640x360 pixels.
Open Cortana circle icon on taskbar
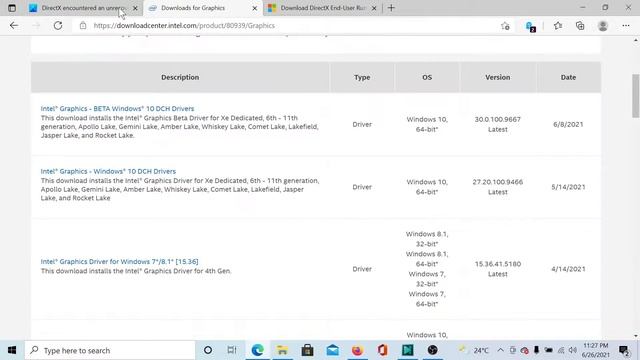208,350
